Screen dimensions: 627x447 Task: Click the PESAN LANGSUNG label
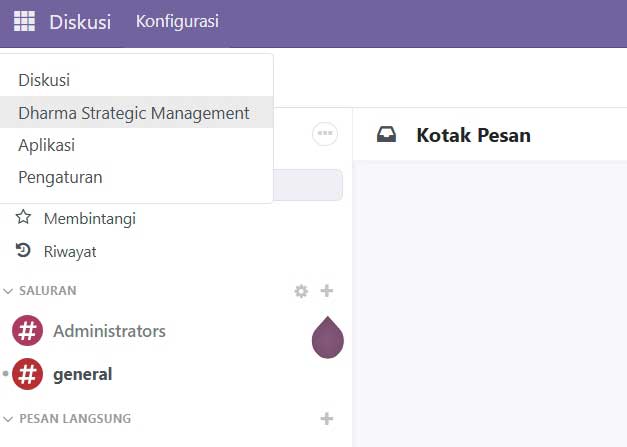coord(75,419)
